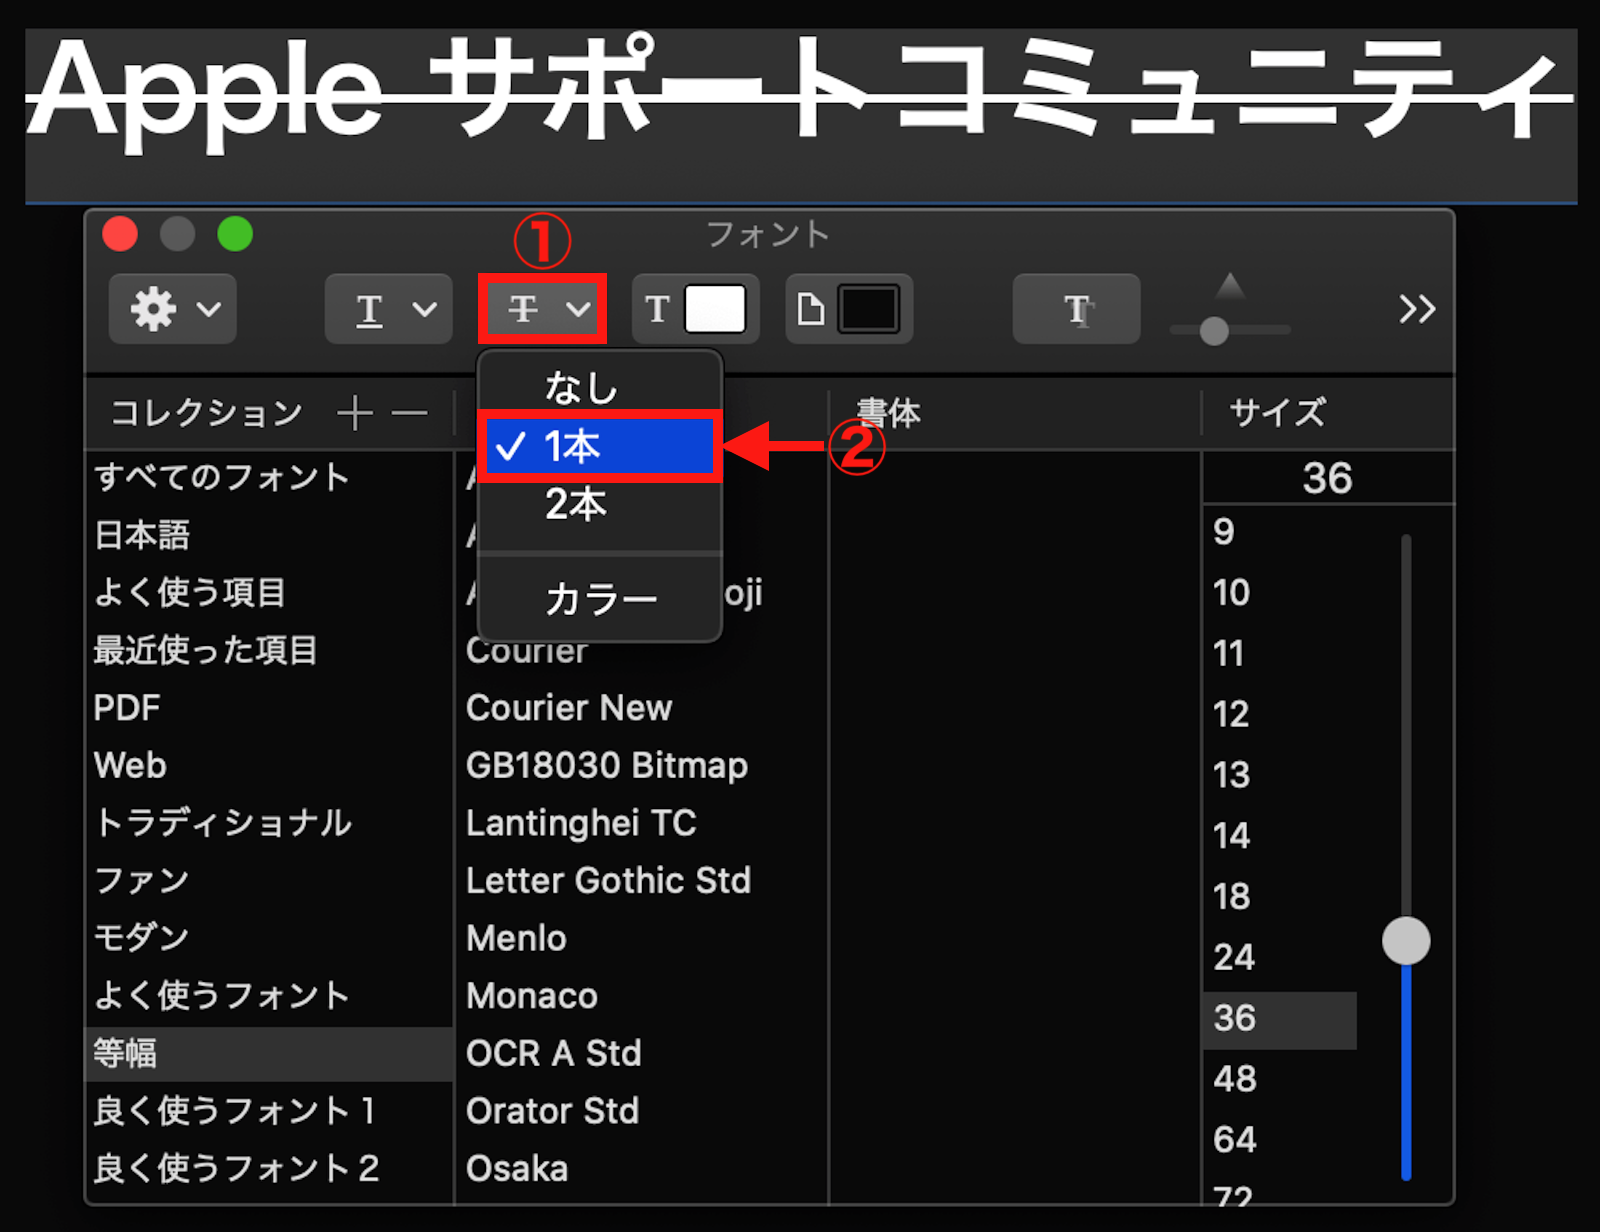
Task: Remove the collection with the minus icon
Action: click(409, 412)
